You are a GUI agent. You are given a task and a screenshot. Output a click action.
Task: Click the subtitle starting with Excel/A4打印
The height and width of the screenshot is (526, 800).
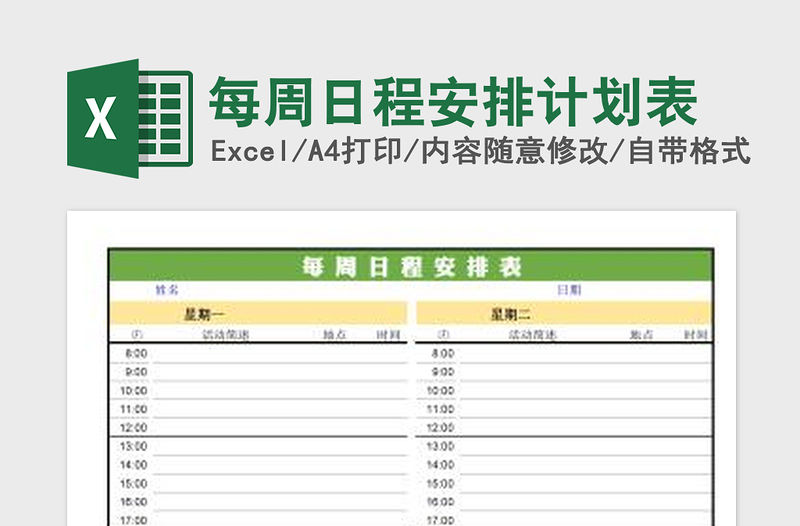(481, 152)
